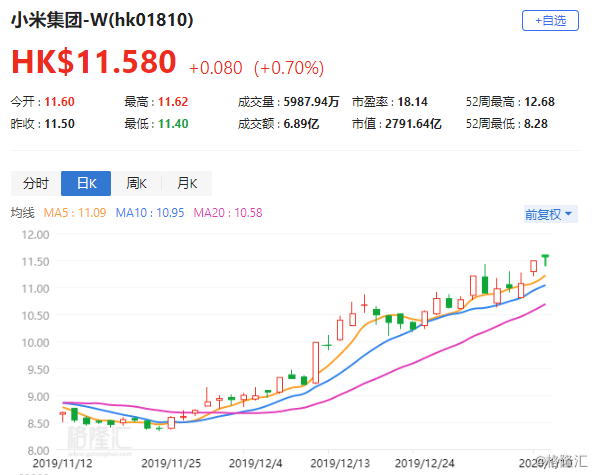Toggle the MA5 moving average legend
The height and width of the screenshot is (475, 595).
(x=75, y=212)
